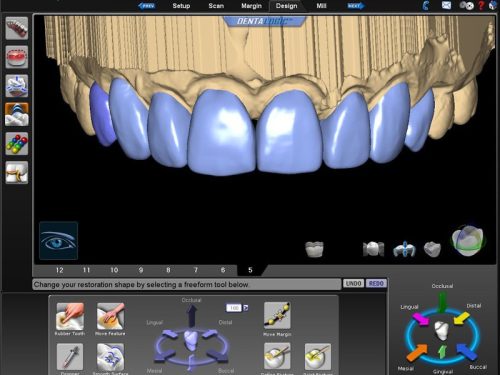The width and height of the screenshot is (500, 375).
Task: Select tooth number 8 tab
Action: tap(168, 270)
